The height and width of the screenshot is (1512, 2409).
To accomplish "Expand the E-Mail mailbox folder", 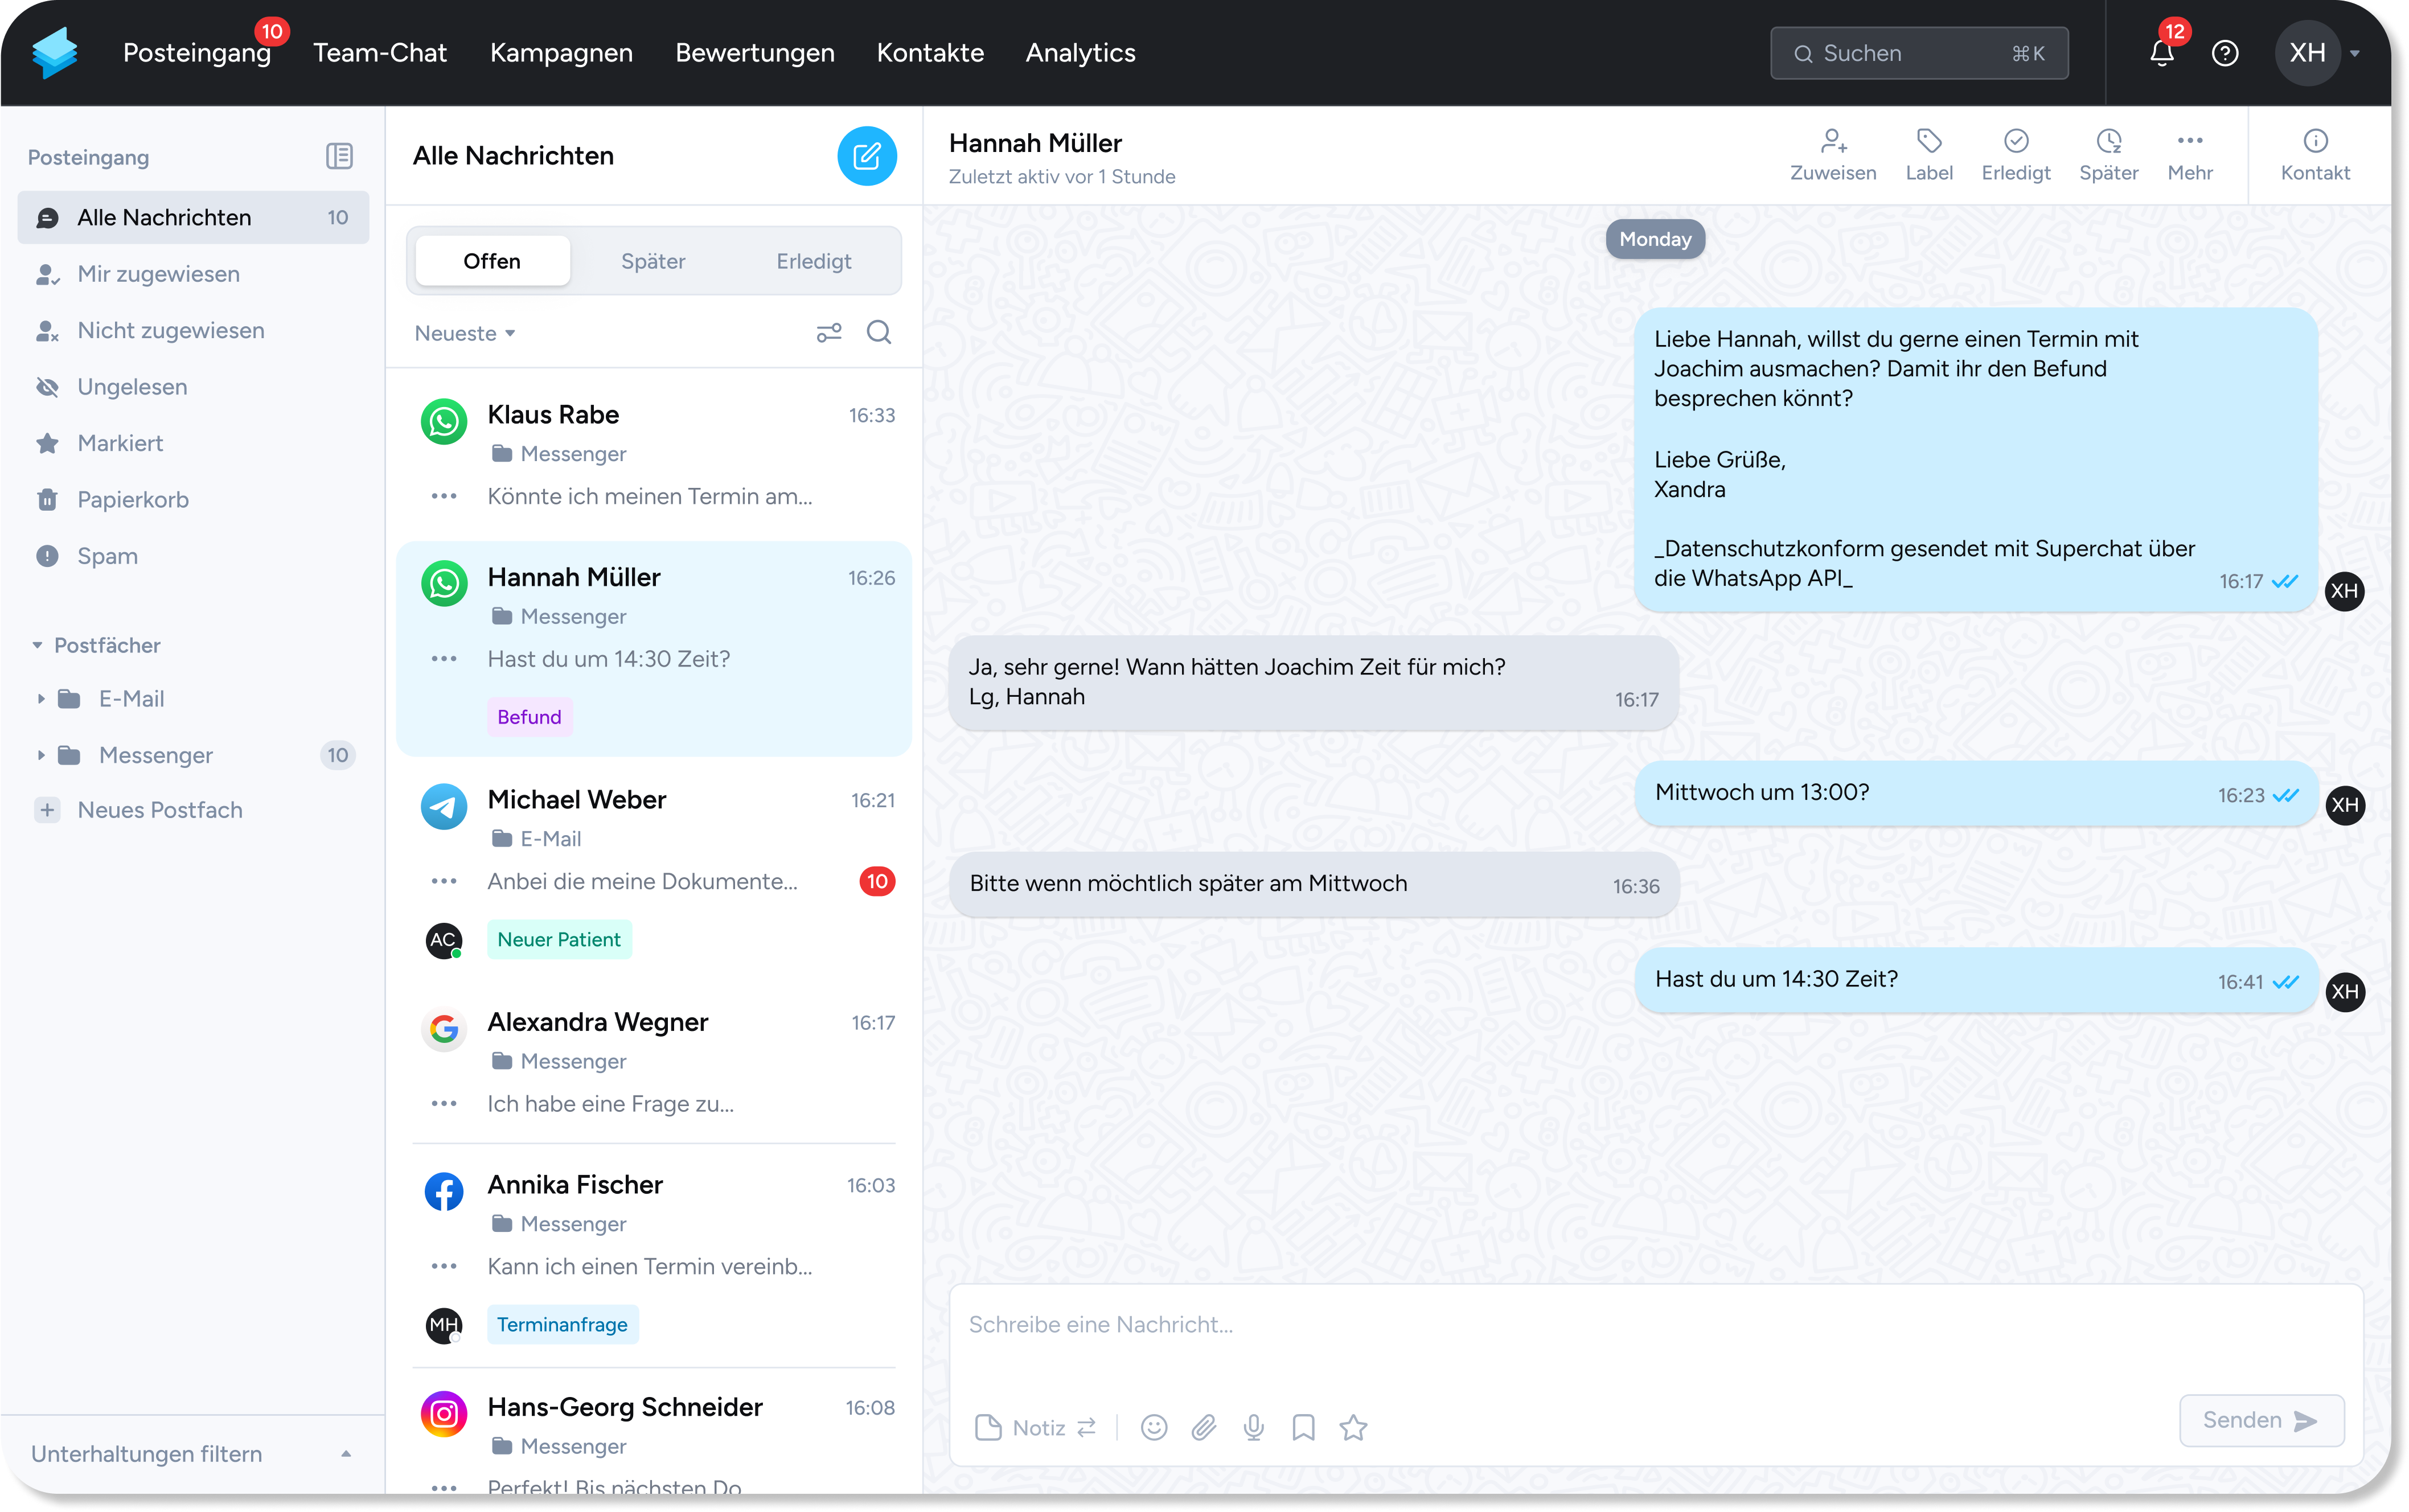I will (x=41, y=699).
